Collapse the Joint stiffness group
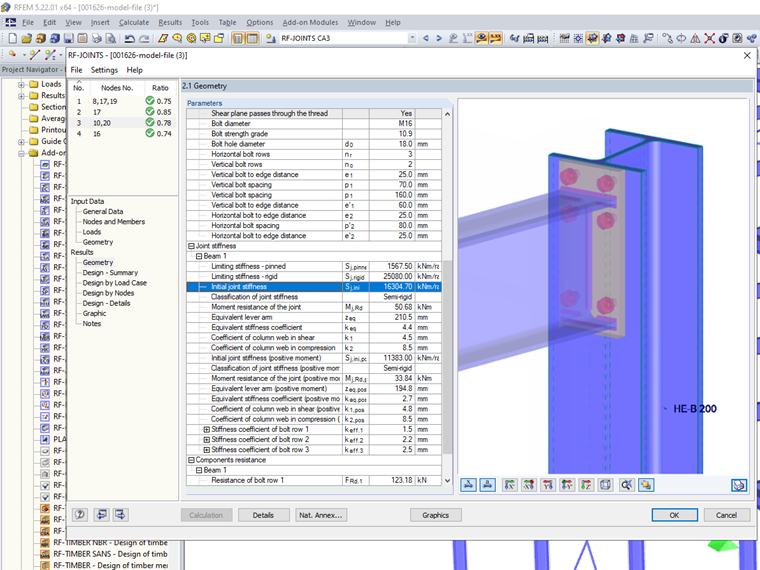The image size is (760, 570). point(191,246)
